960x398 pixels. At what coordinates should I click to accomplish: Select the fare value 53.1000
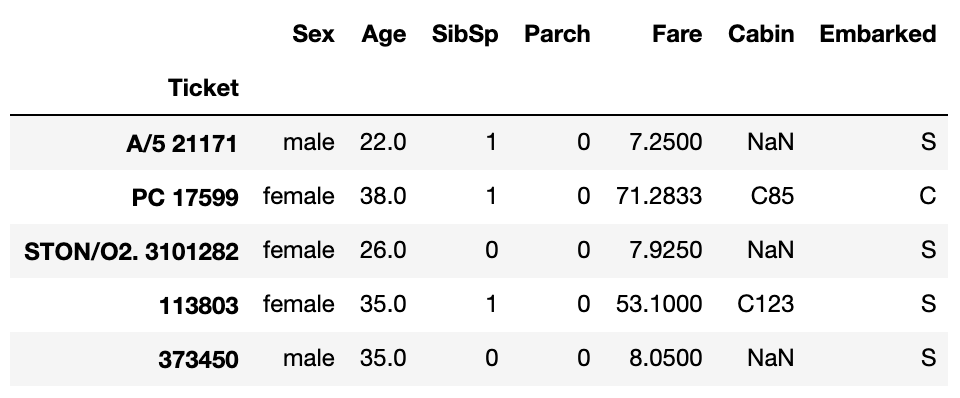(x=659, y=304)
